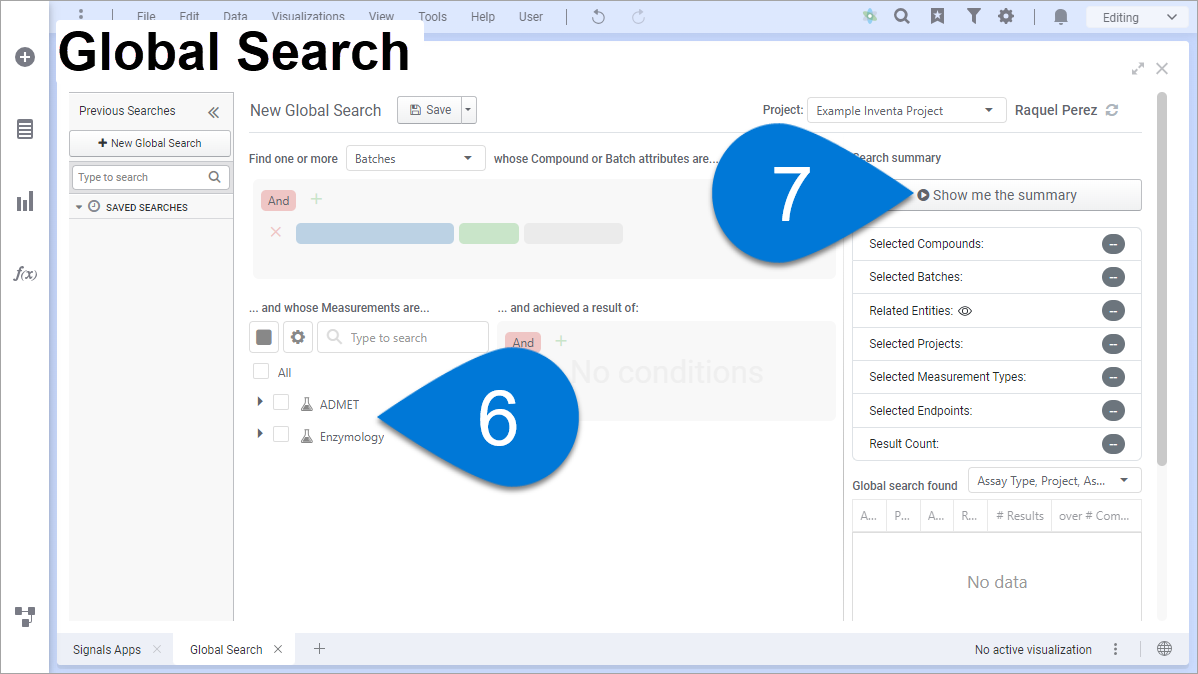This screenshot has height=674, width=1198.
Task: Close the Global Search tab
Action: (x=278, y=649)
